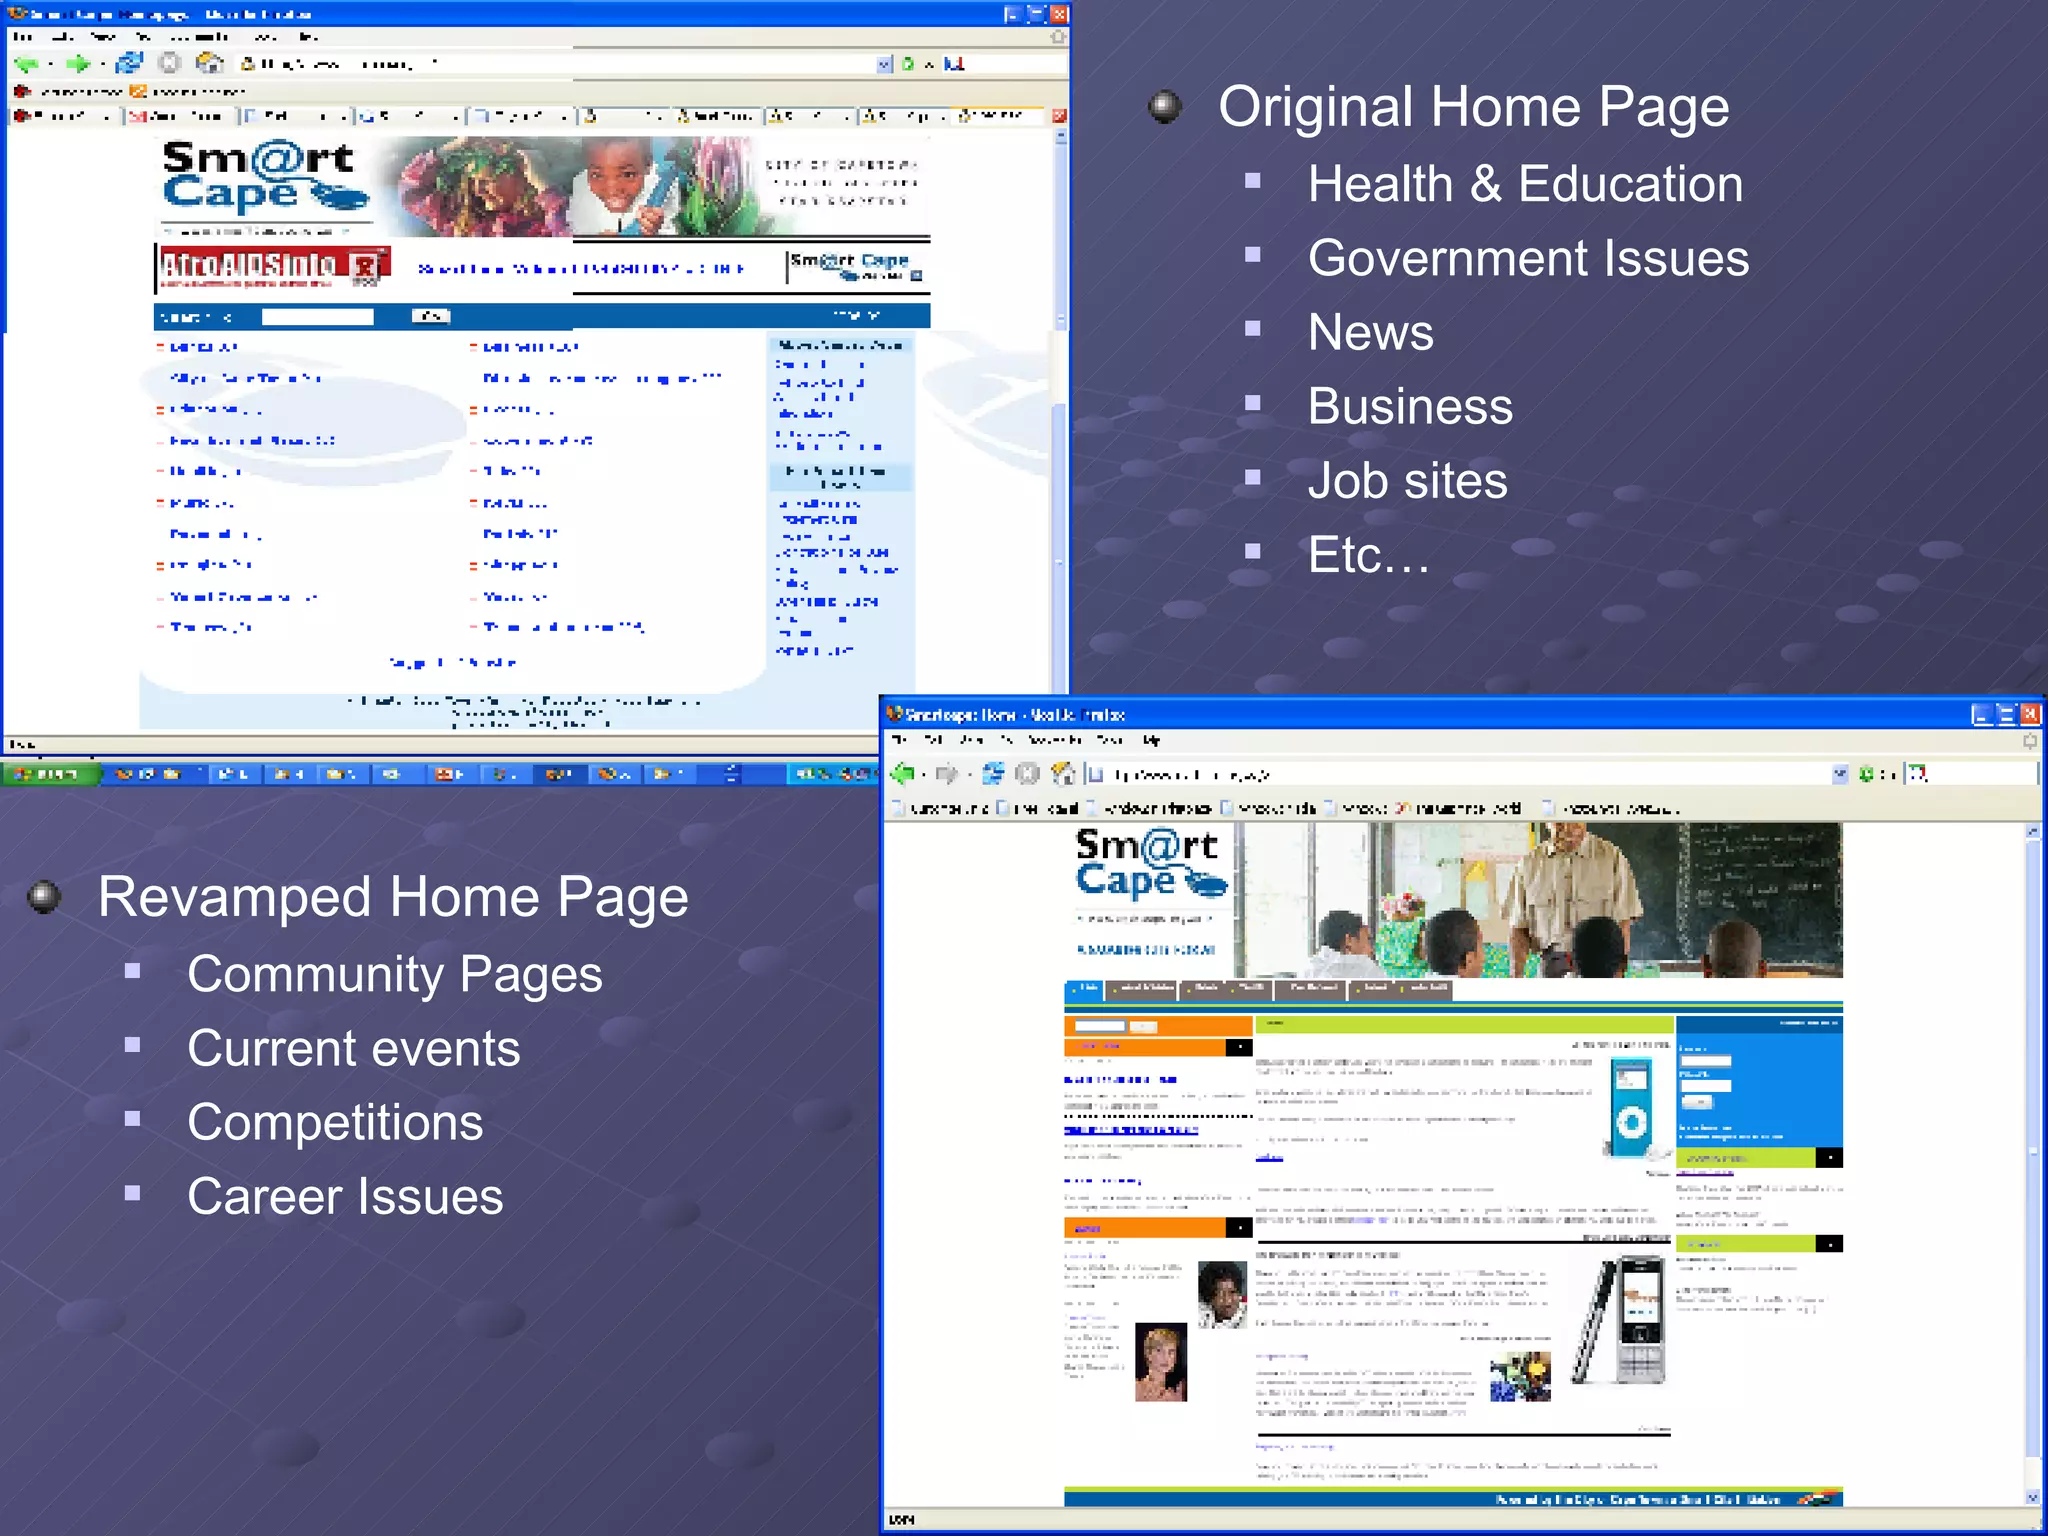Click 'Community Pages' bullet text
The width and height of the screenshot is (2048, 1536).
pos(395,975)
